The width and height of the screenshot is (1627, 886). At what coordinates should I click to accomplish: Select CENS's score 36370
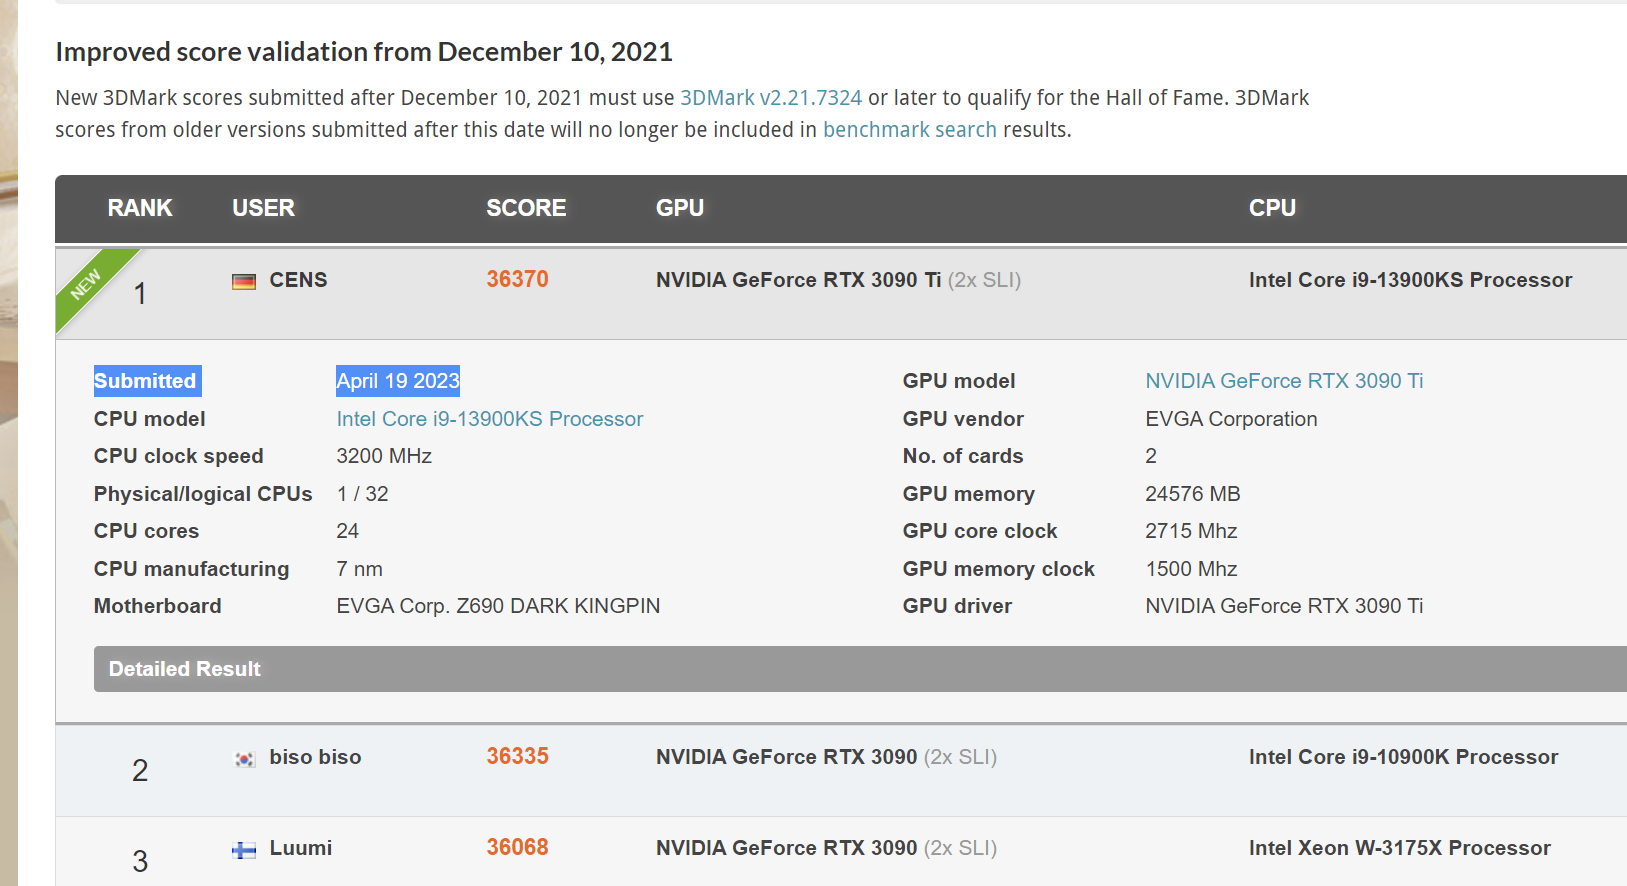pos(516,279)
